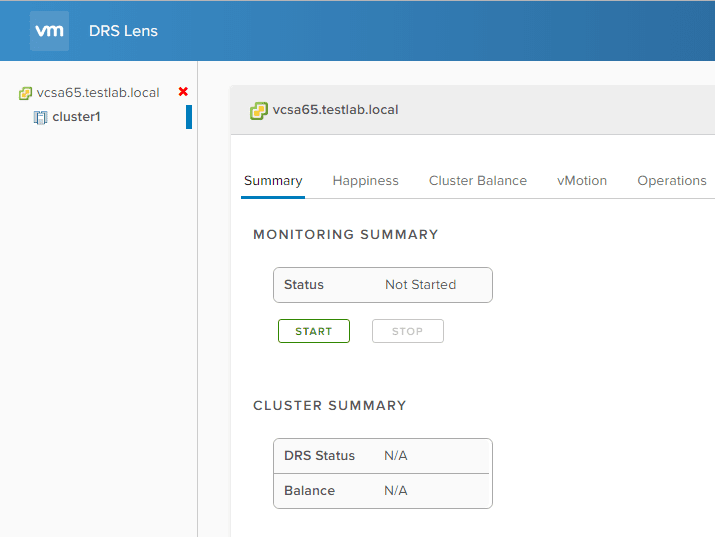Click the VMware "vm" logo icon

pyautogui.click(x=49, y=31)
